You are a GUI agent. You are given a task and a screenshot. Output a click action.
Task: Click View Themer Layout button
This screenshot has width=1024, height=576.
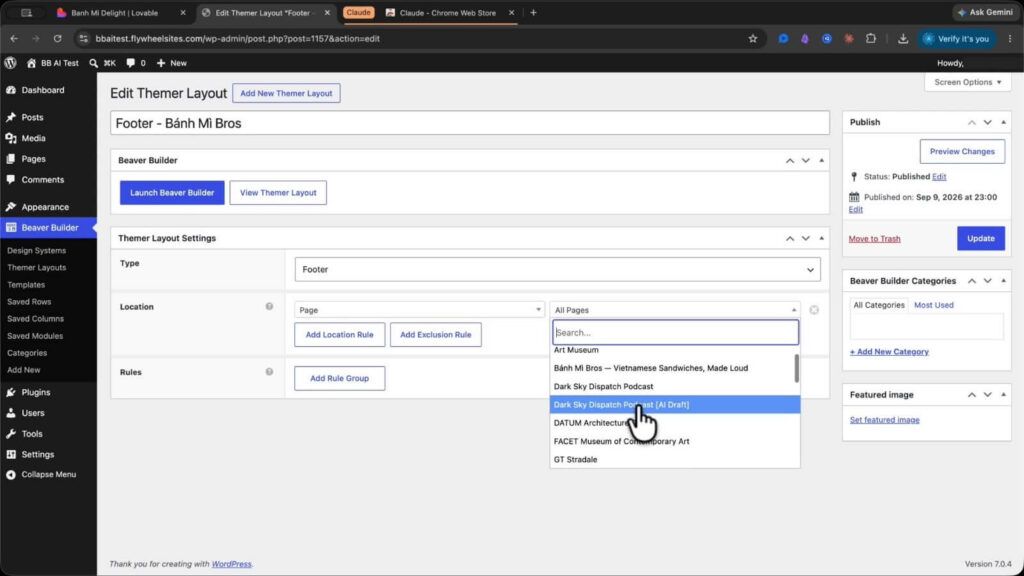(278, 193)
